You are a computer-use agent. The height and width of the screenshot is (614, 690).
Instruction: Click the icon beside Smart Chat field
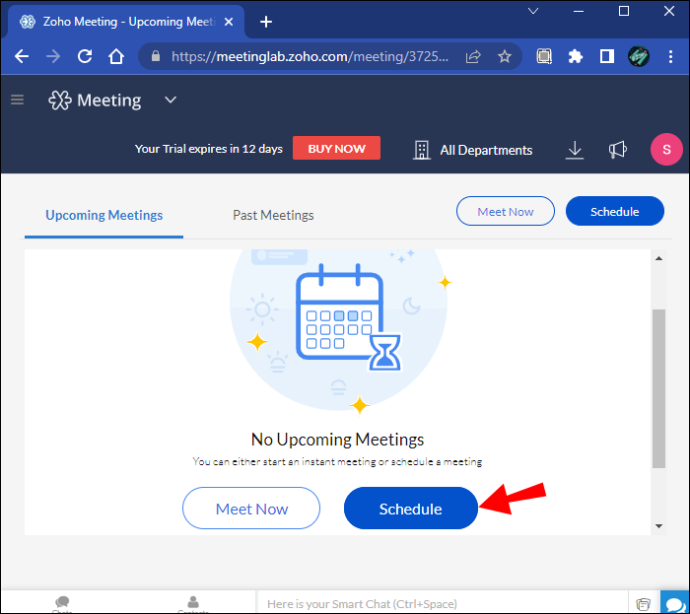click(x=643, y=603)
